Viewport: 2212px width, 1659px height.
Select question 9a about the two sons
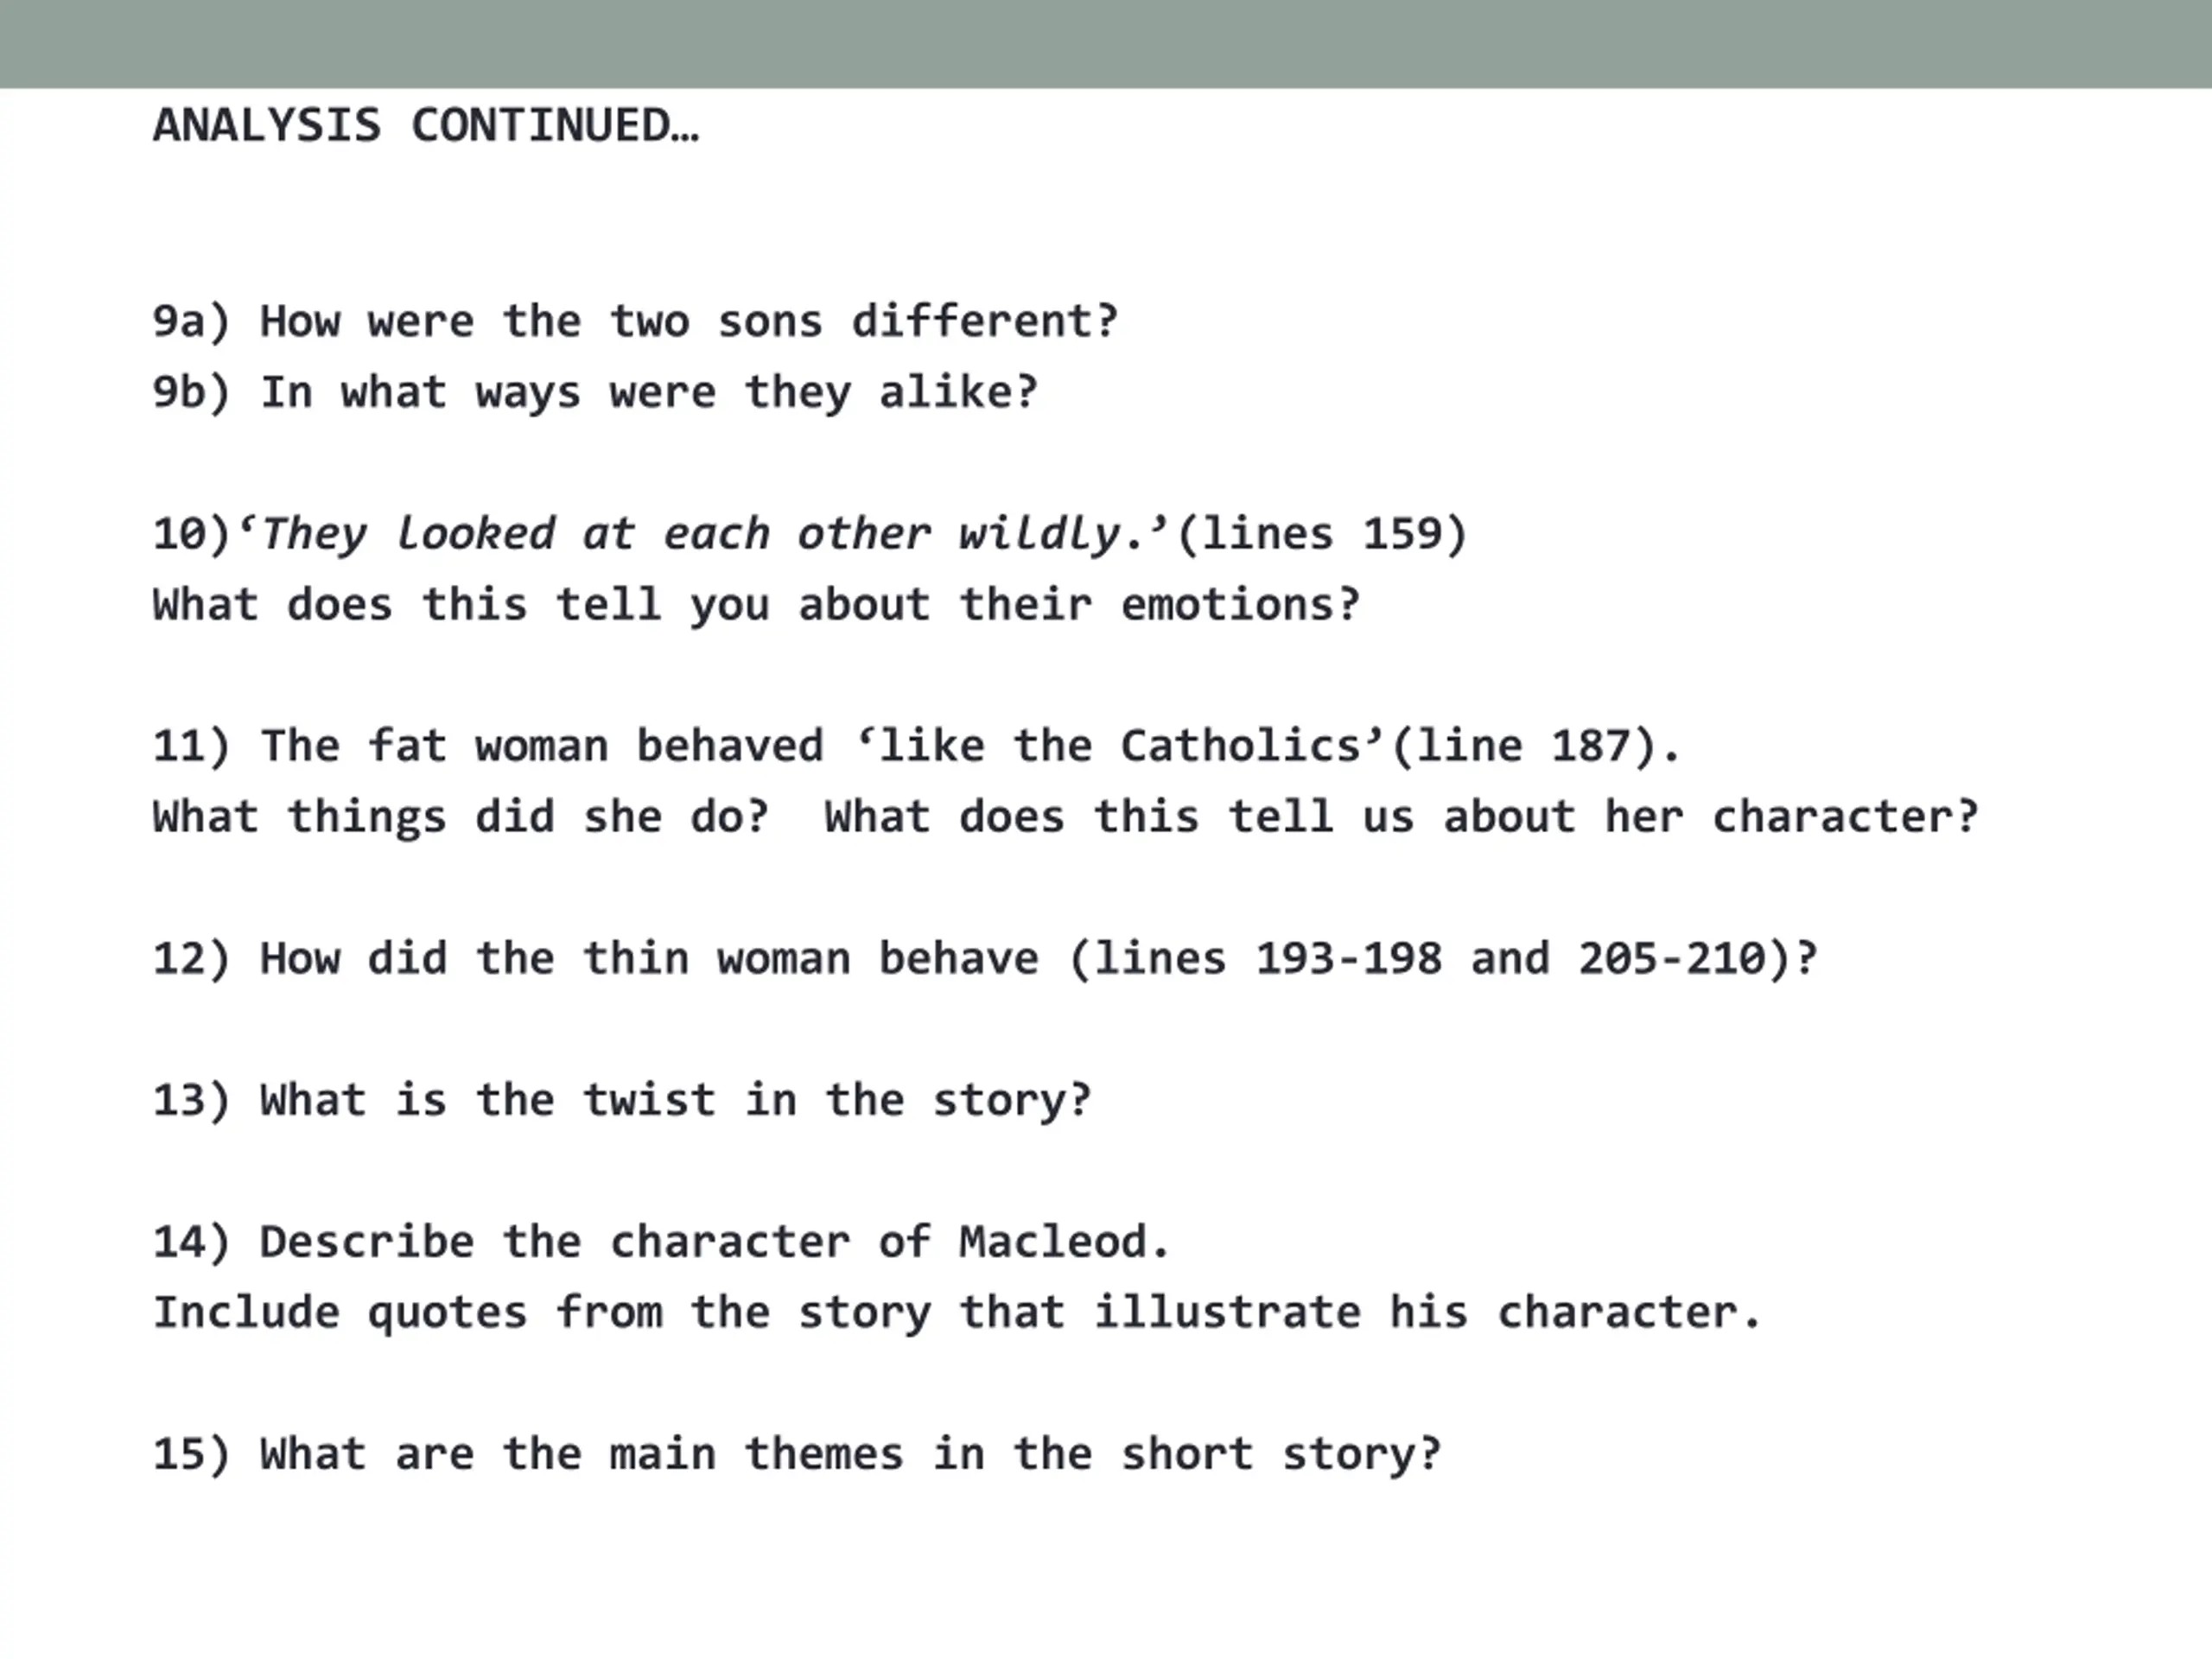coord(635,322)
